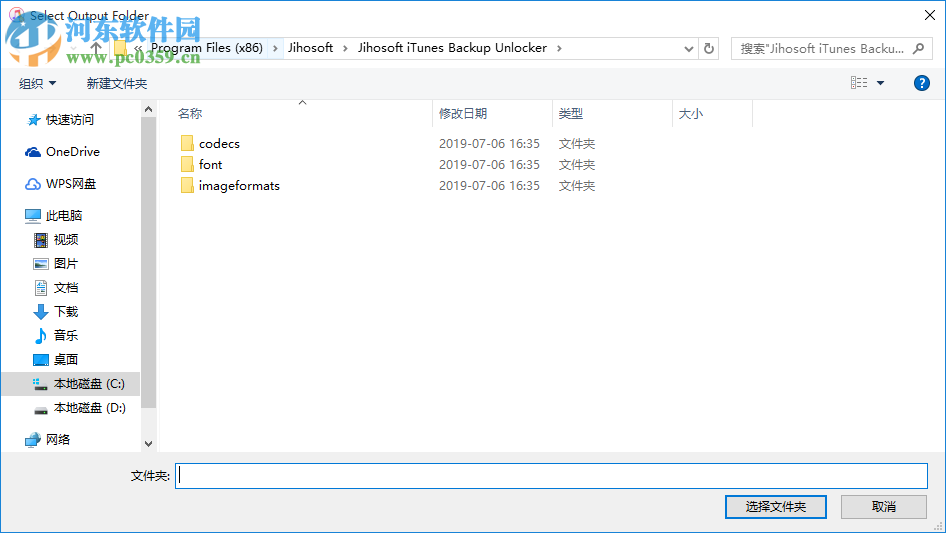The height and width of the screenshot is (533, 946).
Task: Click the 下载 download arrow icon
Action: [40, 312]
